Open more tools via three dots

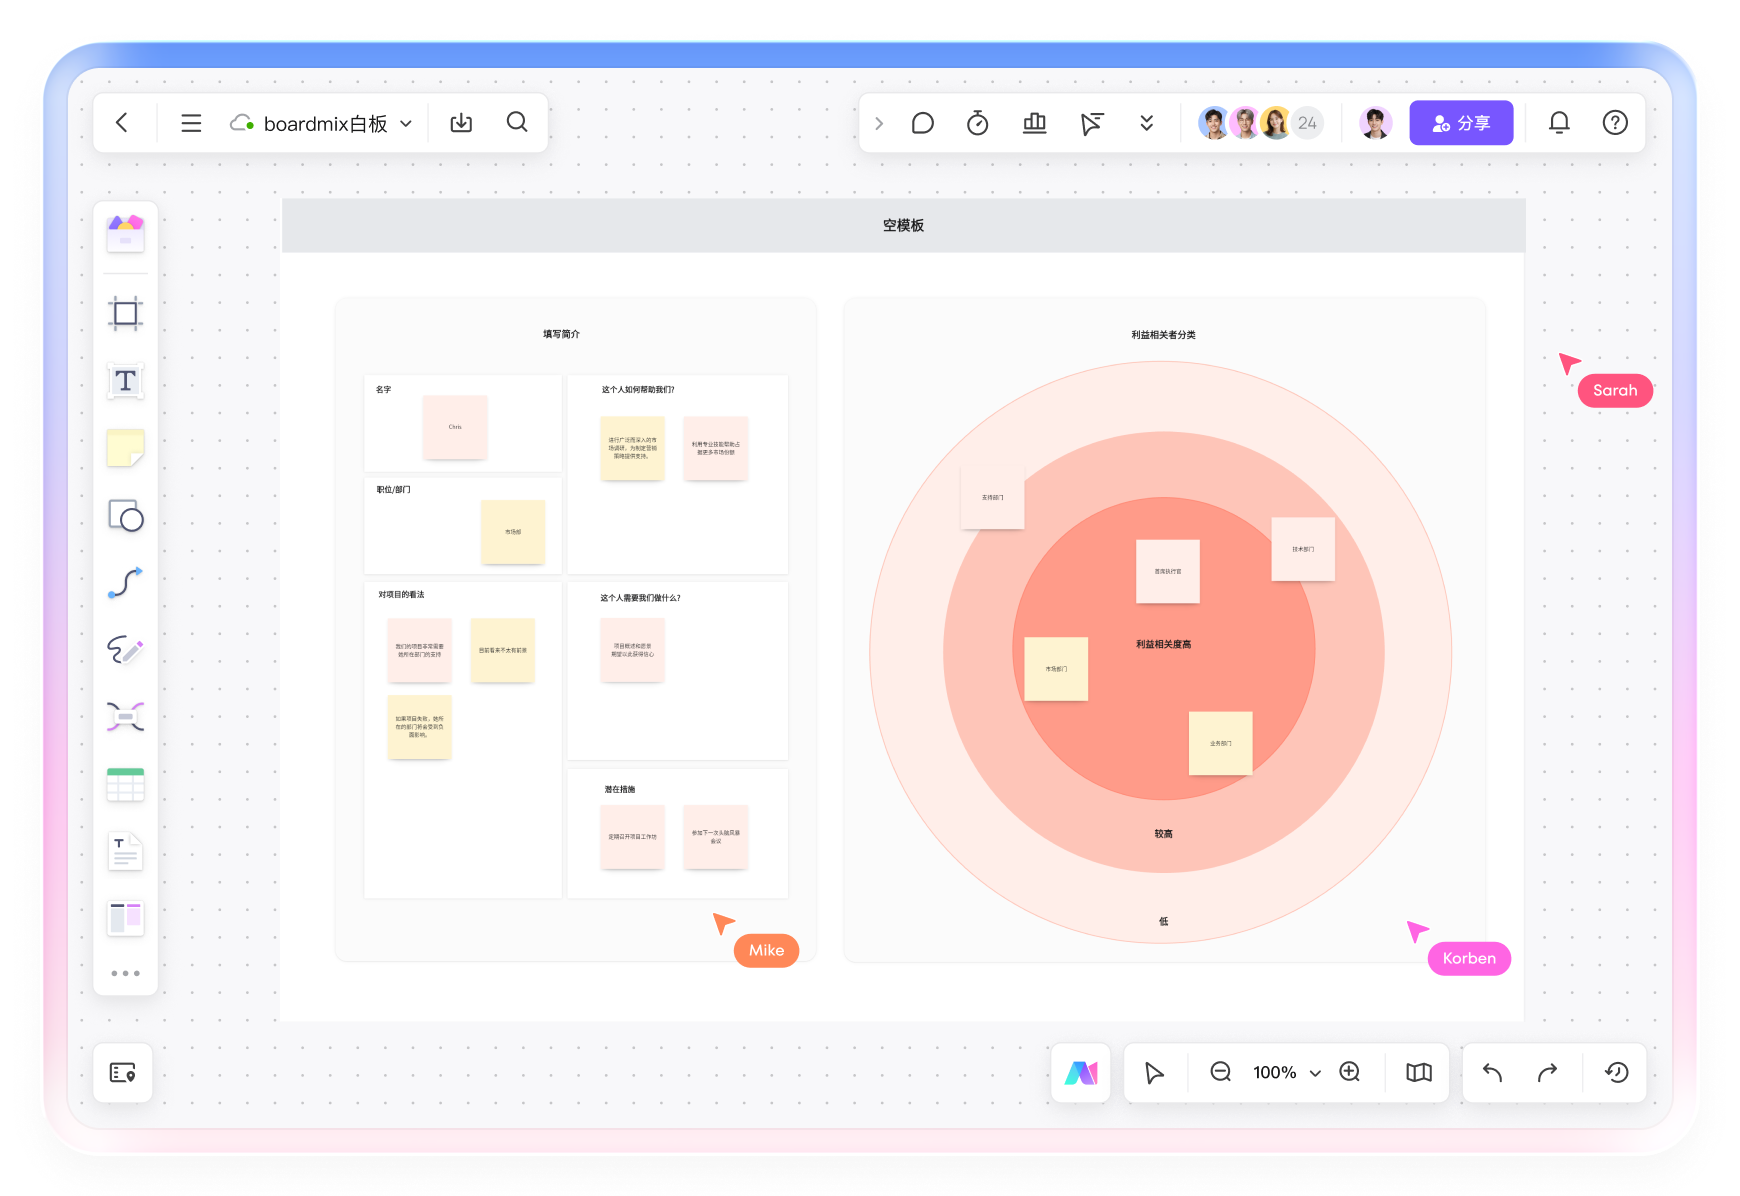[125, 973]
